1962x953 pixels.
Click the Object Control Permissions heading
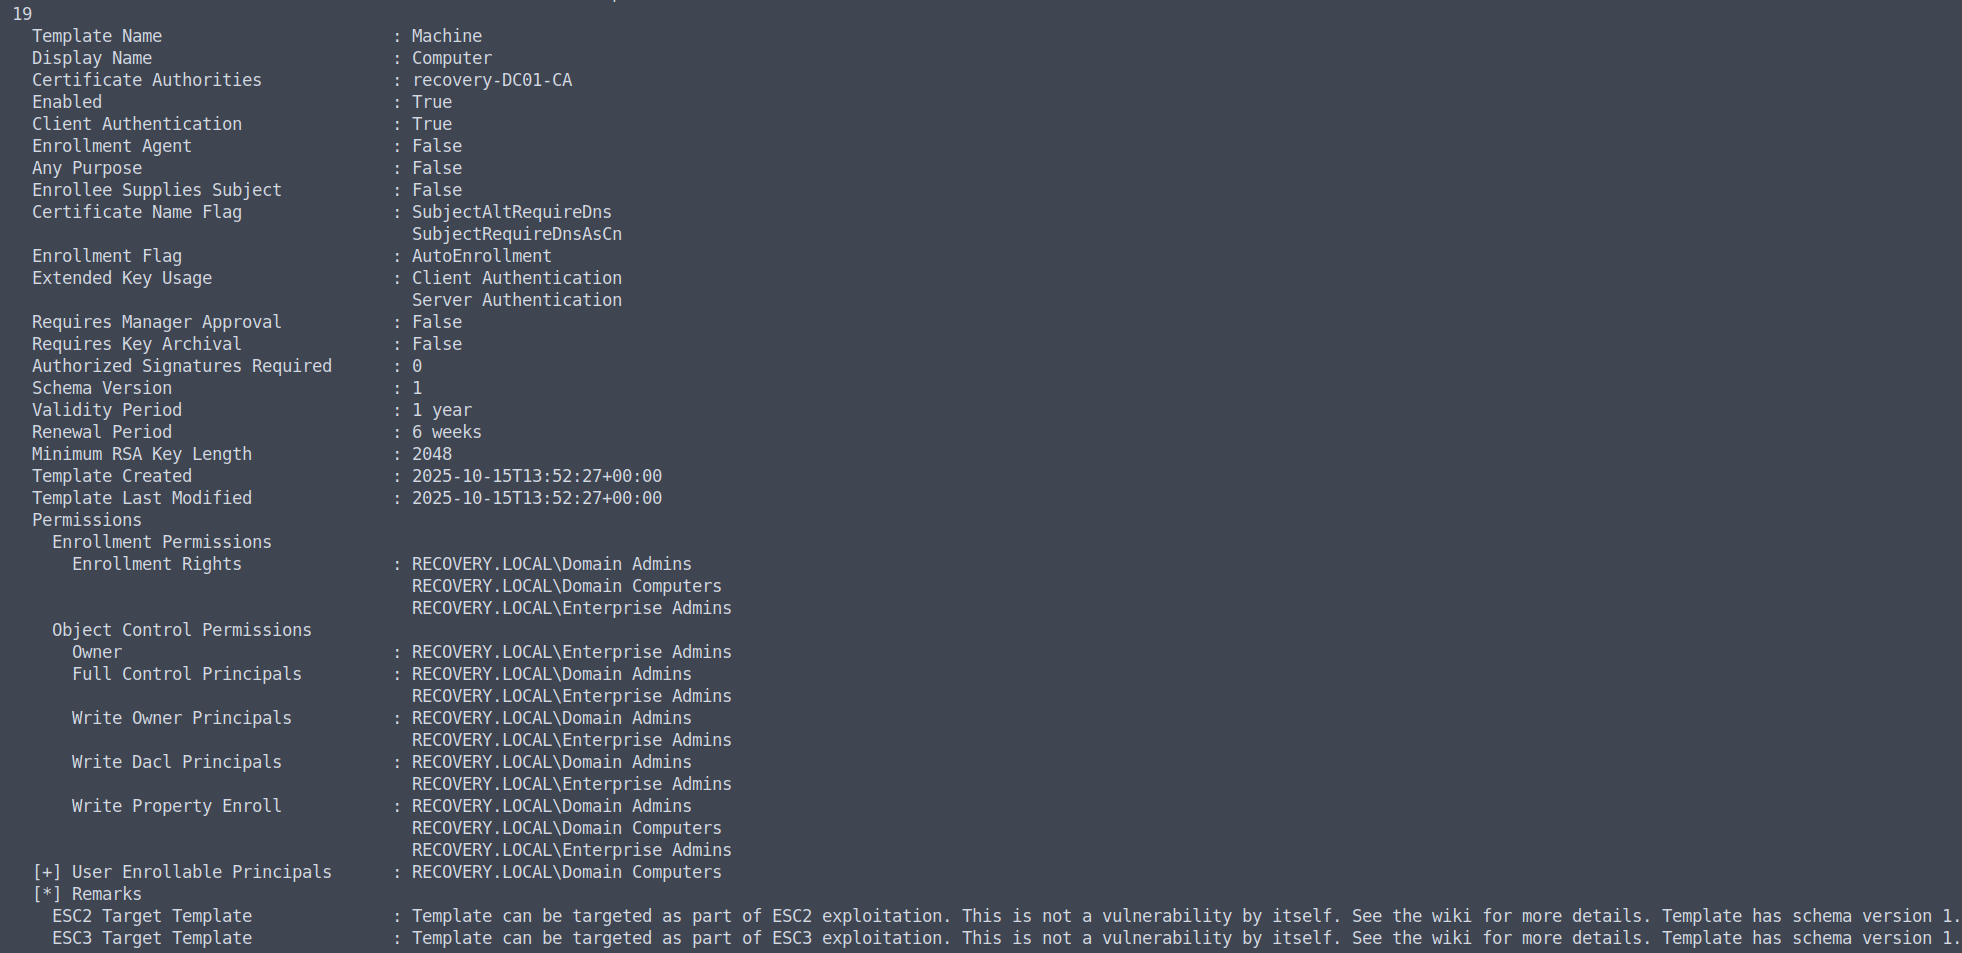182,630
